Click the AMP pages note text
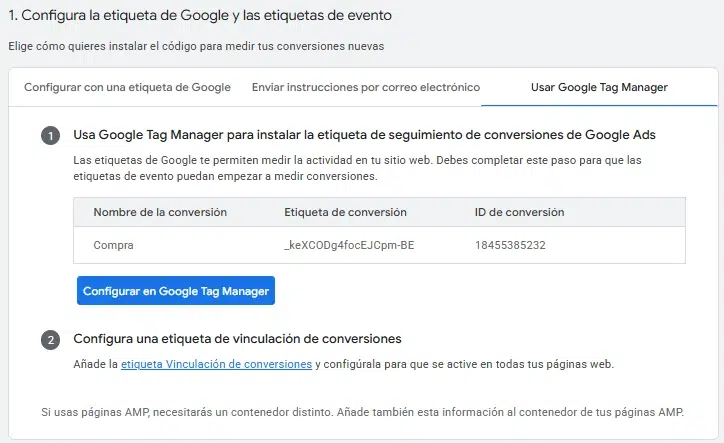This screenshot has height=443, width=724. pos(362,412)
